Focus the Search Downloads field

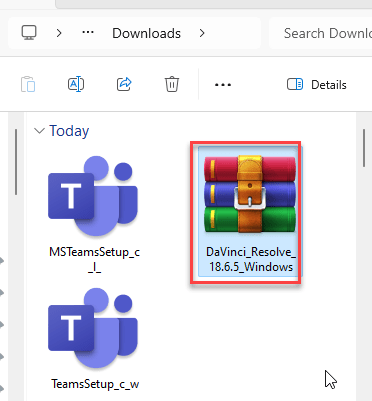tap(320, 33)
